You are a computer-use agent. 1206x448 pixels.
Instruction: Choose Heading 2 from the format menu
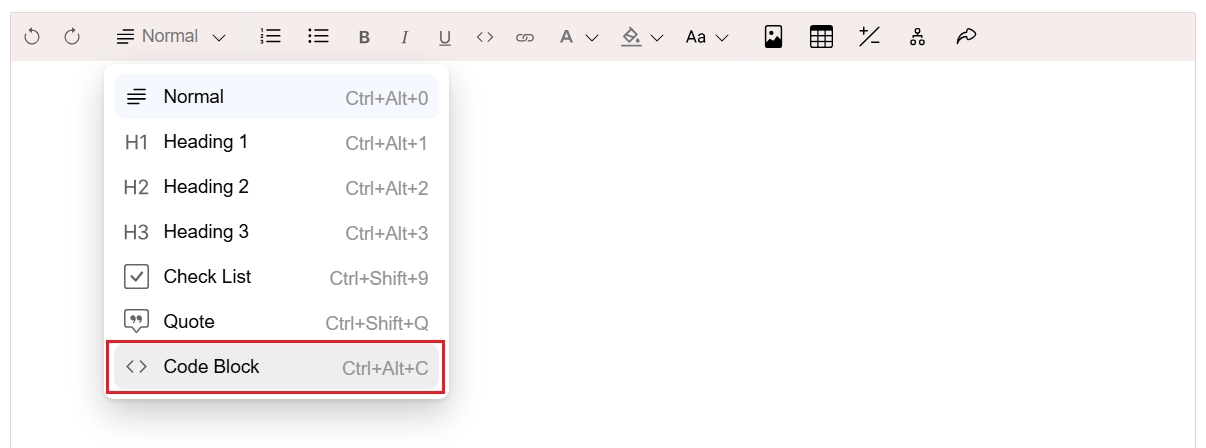[276, 187]
